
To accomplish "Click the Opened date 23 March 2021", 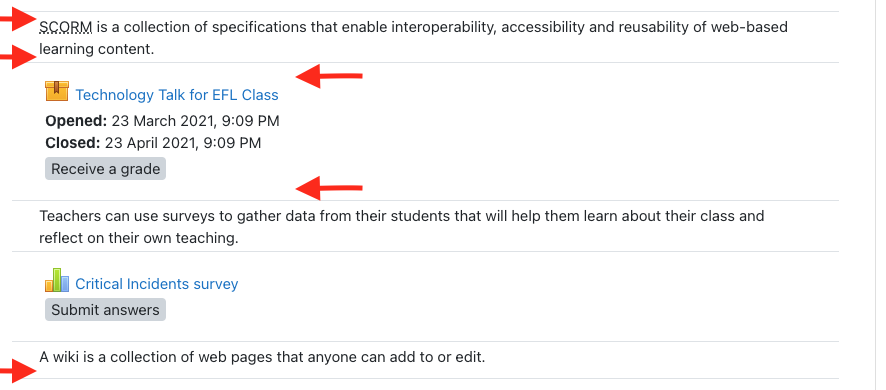I will click(x=196, y=121).
